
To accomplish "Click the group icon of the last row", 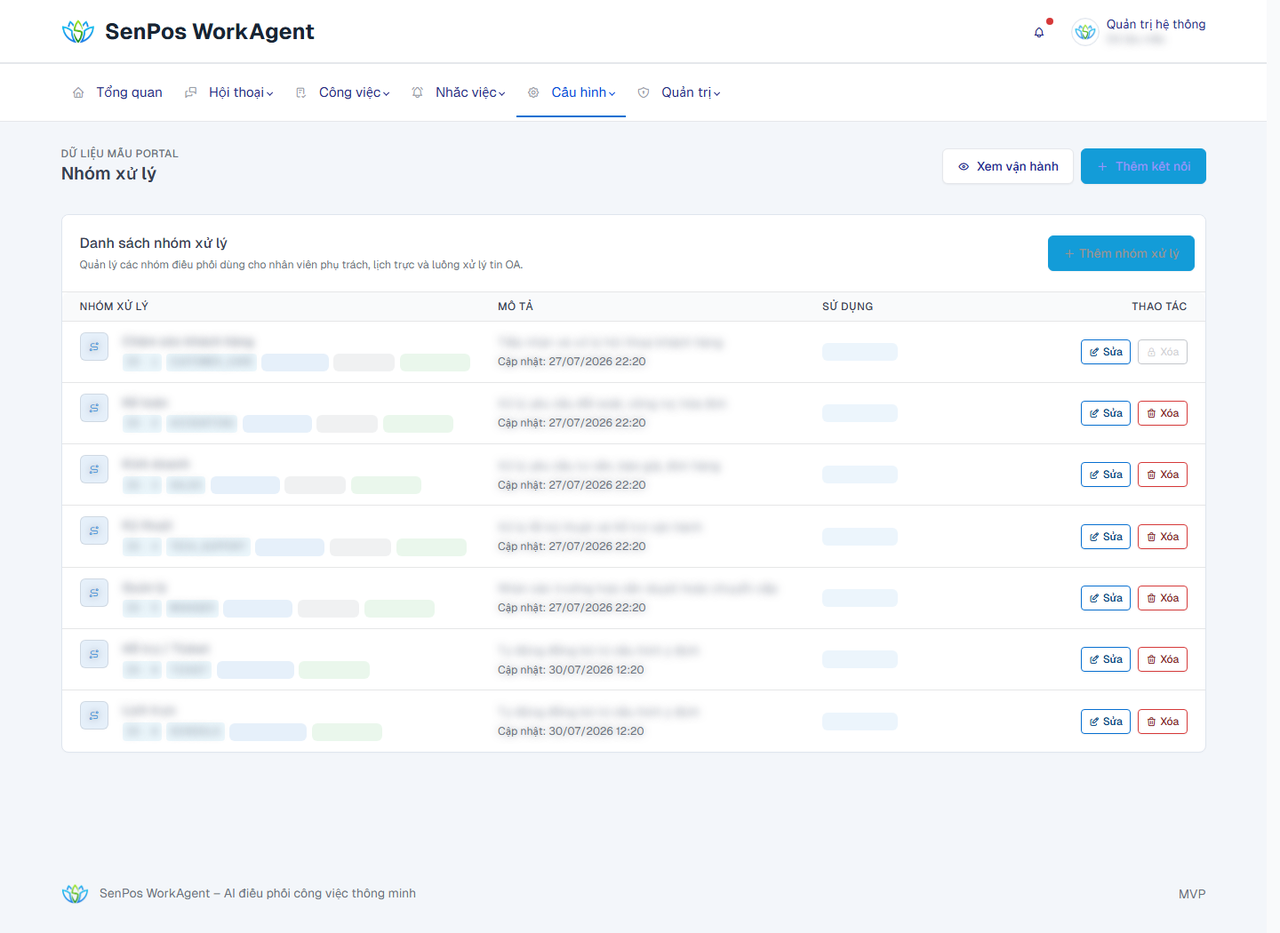I will [94, 715].
